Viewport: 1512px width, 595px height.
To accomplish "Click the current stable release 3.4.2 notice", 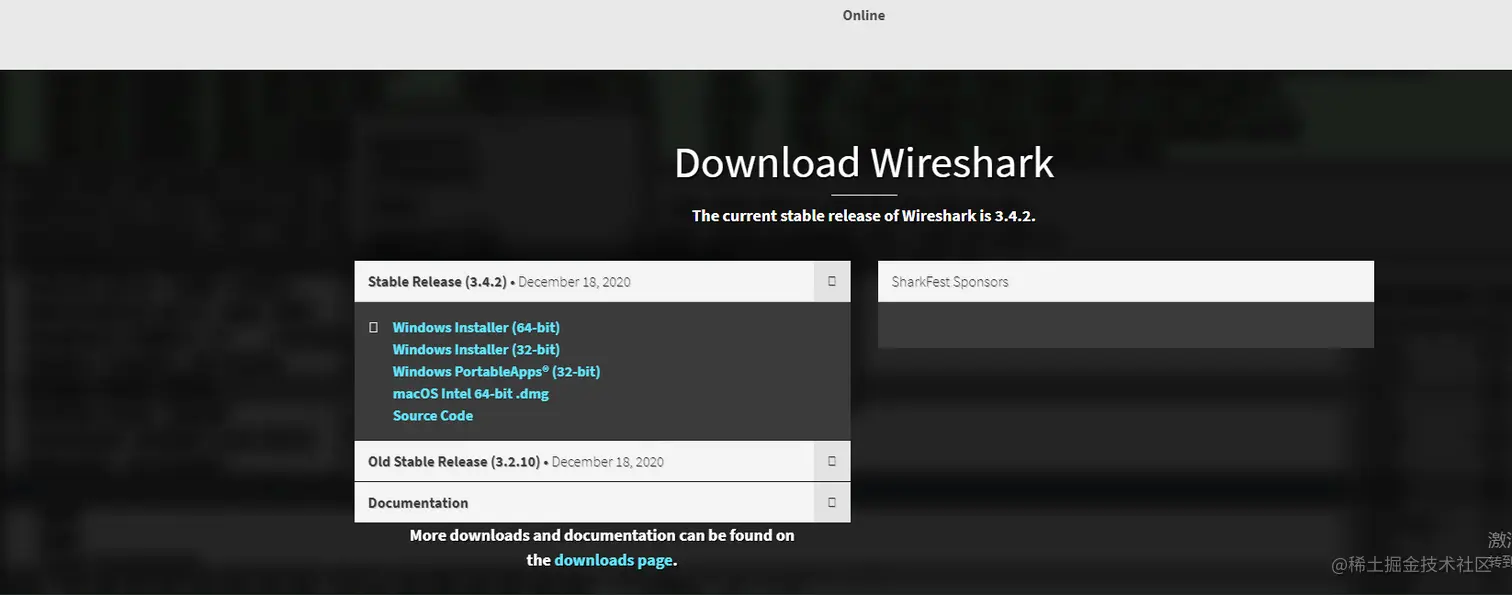I will (864, 215).
